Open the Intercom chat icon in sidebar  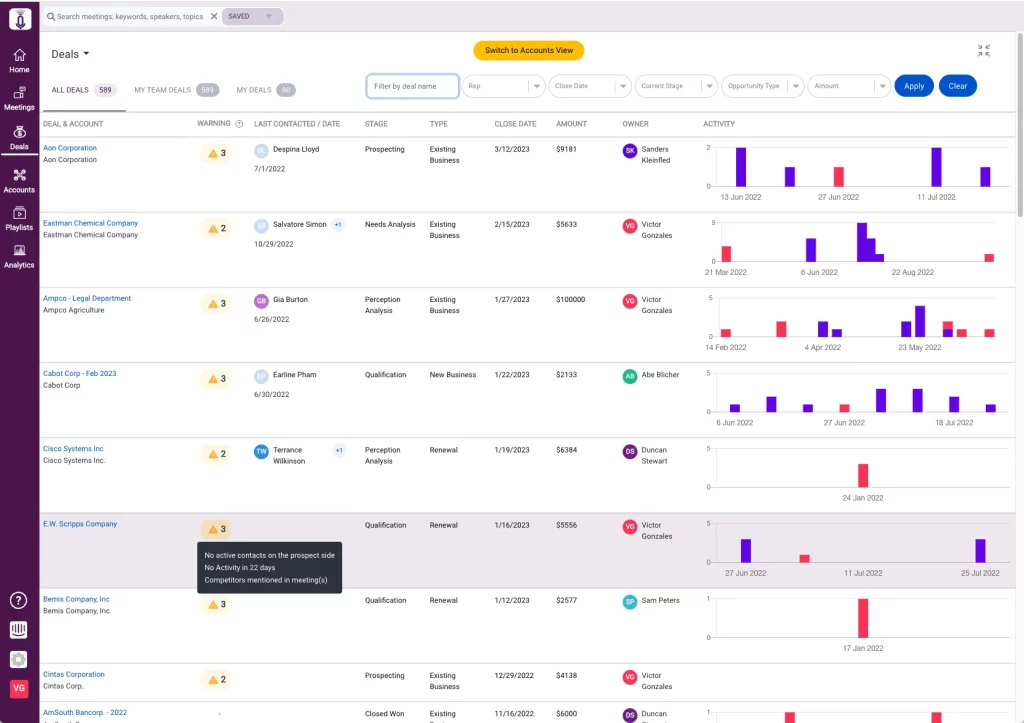coord(18,630)
